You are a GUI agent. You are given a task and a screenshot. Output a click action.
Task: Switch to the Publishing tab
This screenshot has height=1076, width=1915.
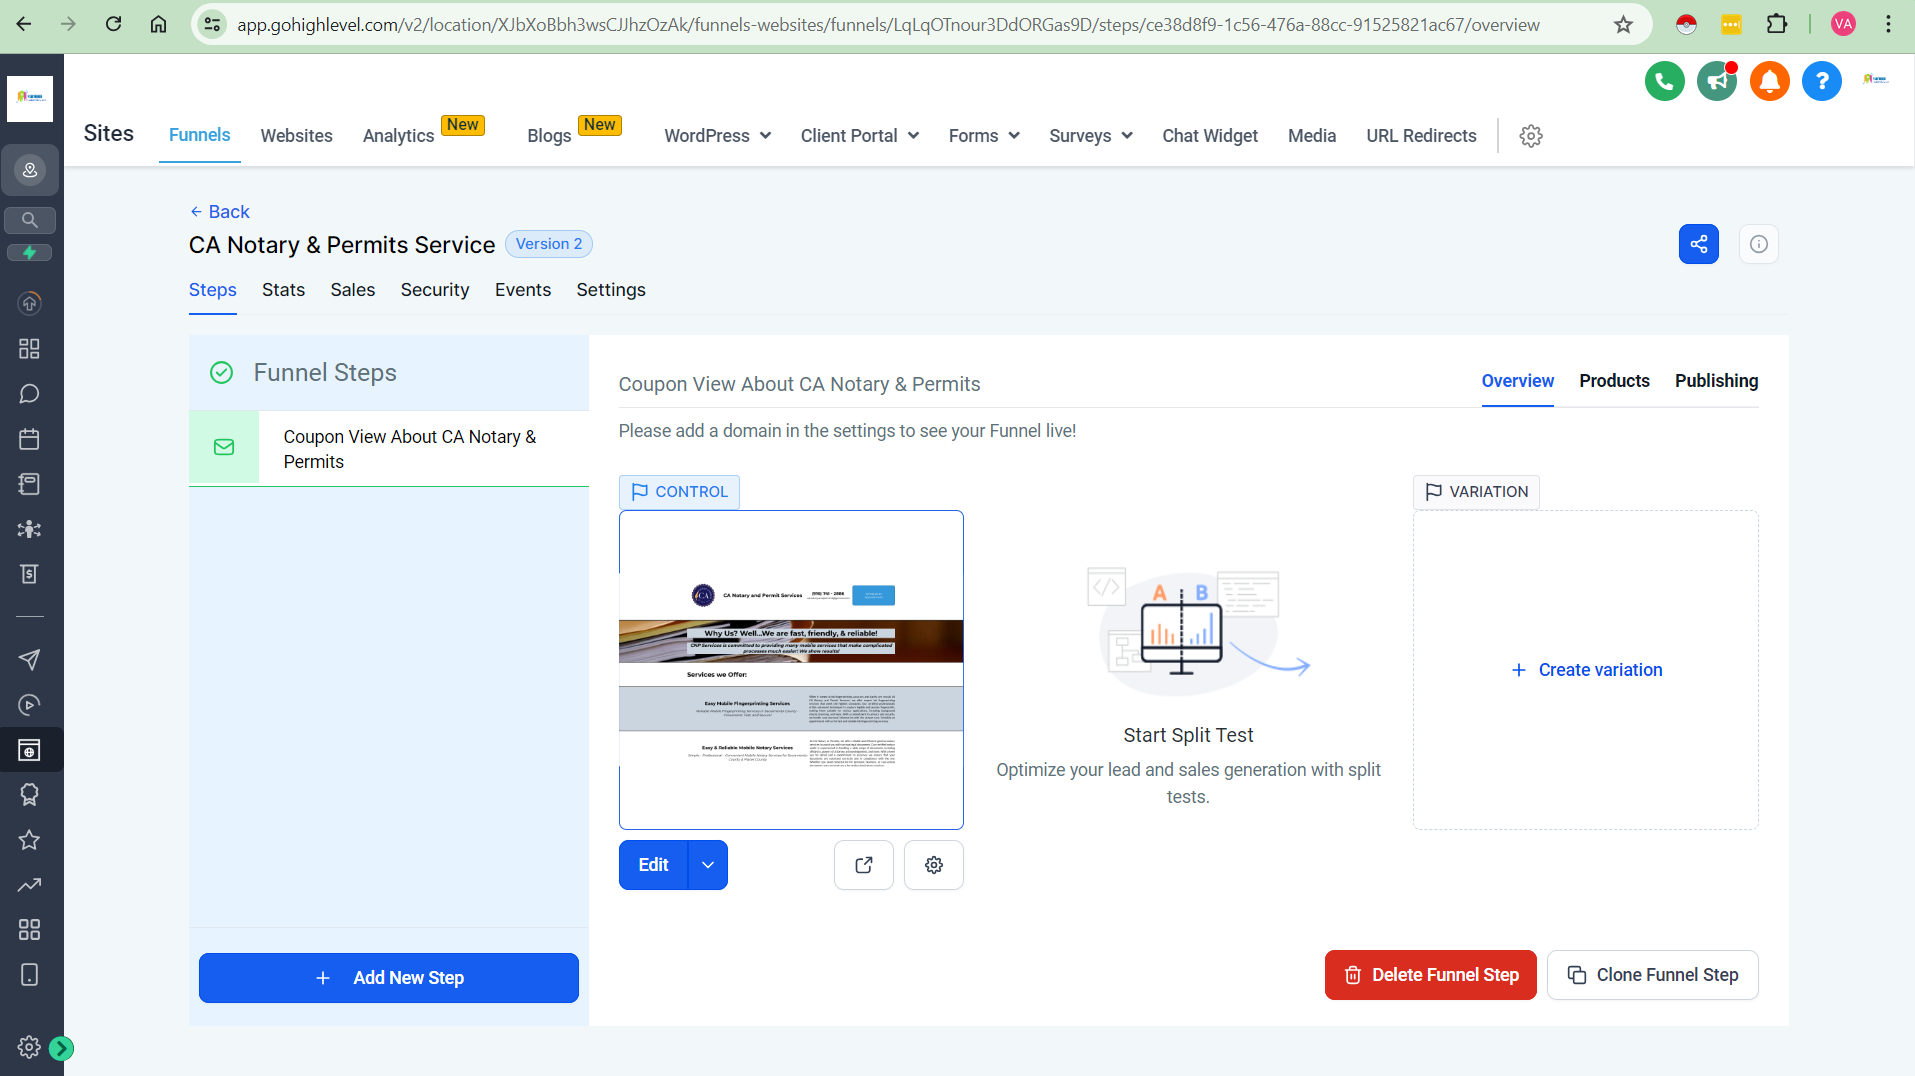click(x=1716, y=381)
